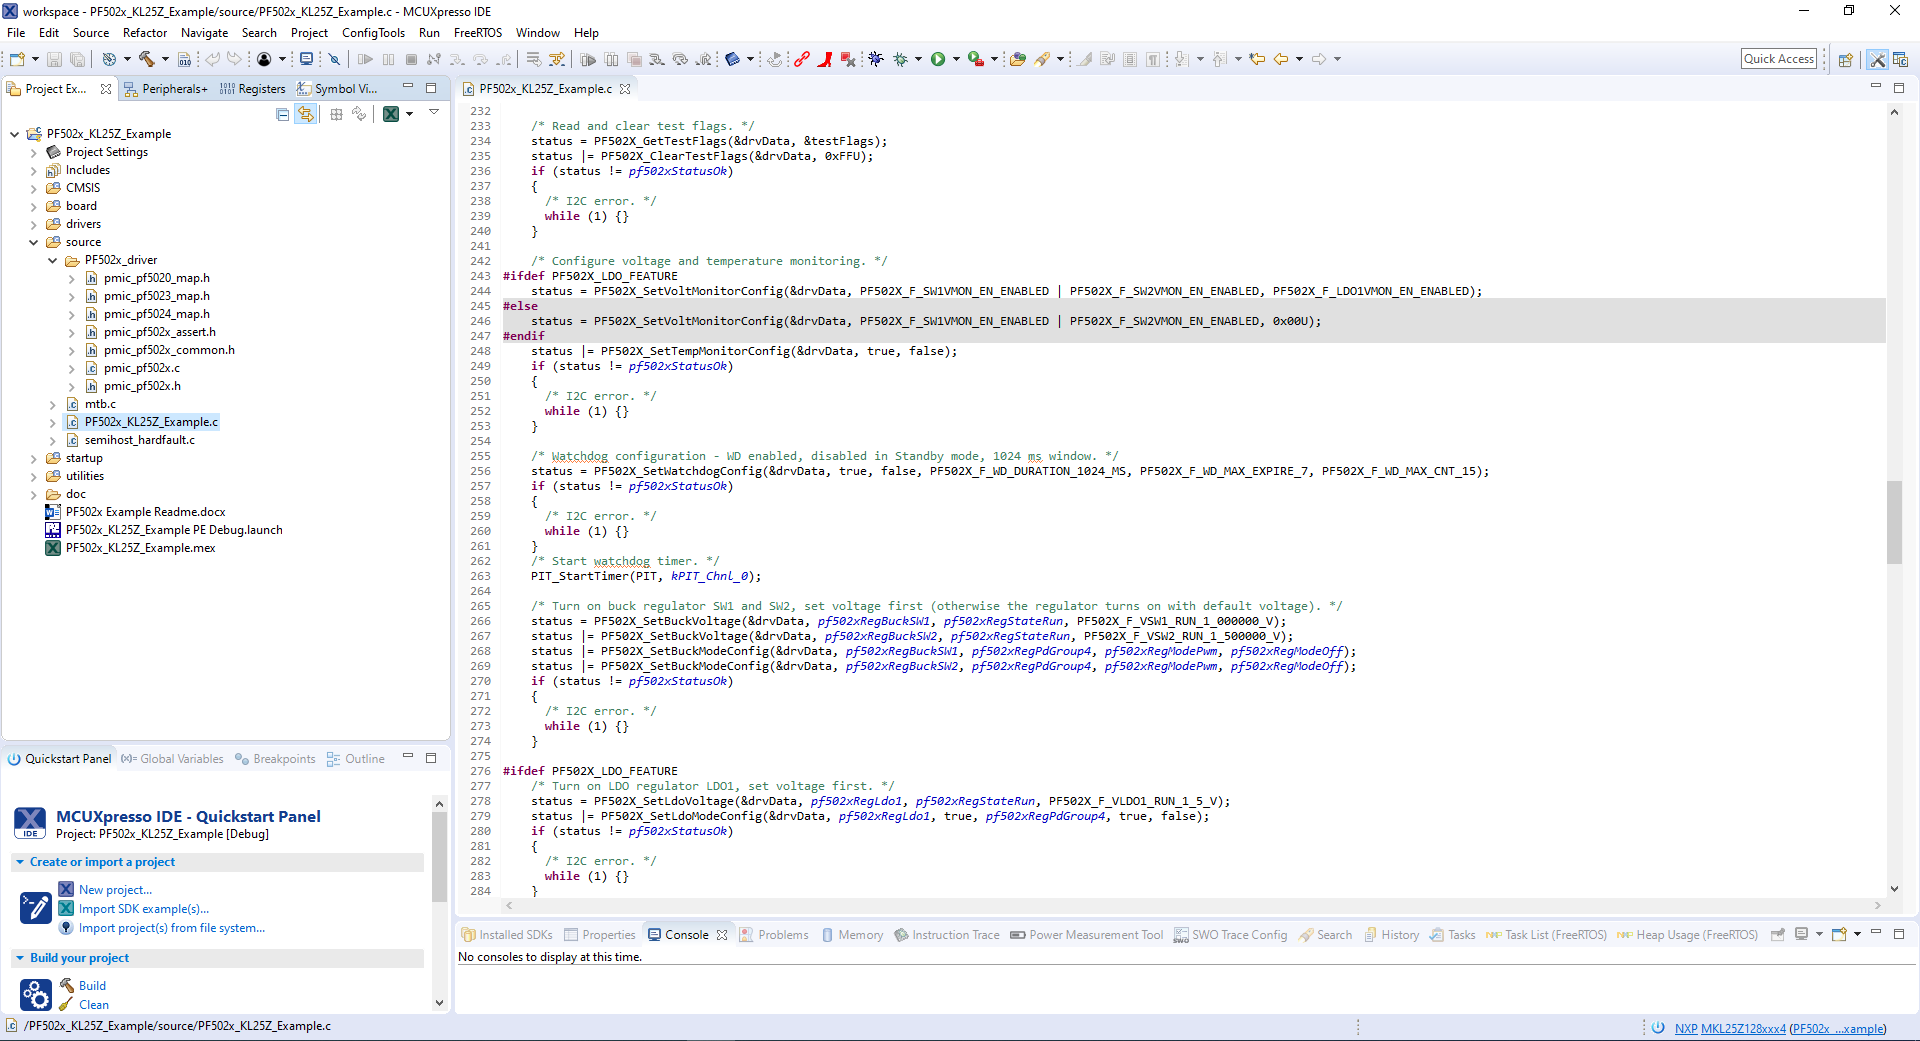Toggle the Pin Console button

click(1777, 935)
